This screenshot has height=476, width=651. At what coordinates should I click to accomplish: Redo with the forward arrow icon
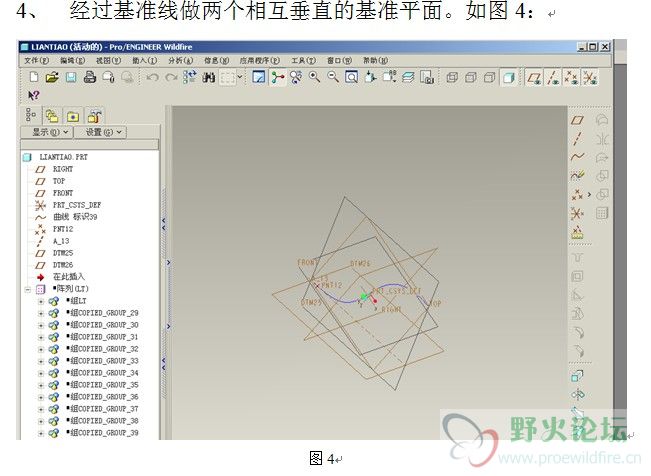pos(171,77)
